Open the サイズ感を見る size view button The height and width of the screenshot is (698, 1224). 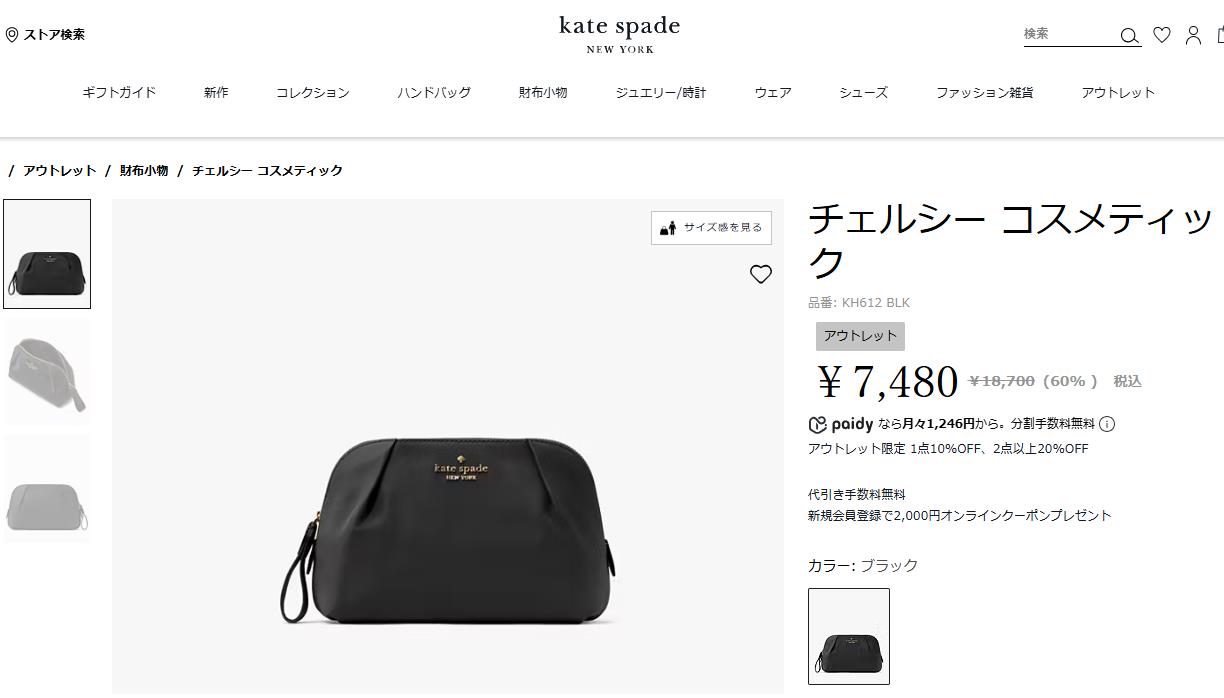coord(711,228)
